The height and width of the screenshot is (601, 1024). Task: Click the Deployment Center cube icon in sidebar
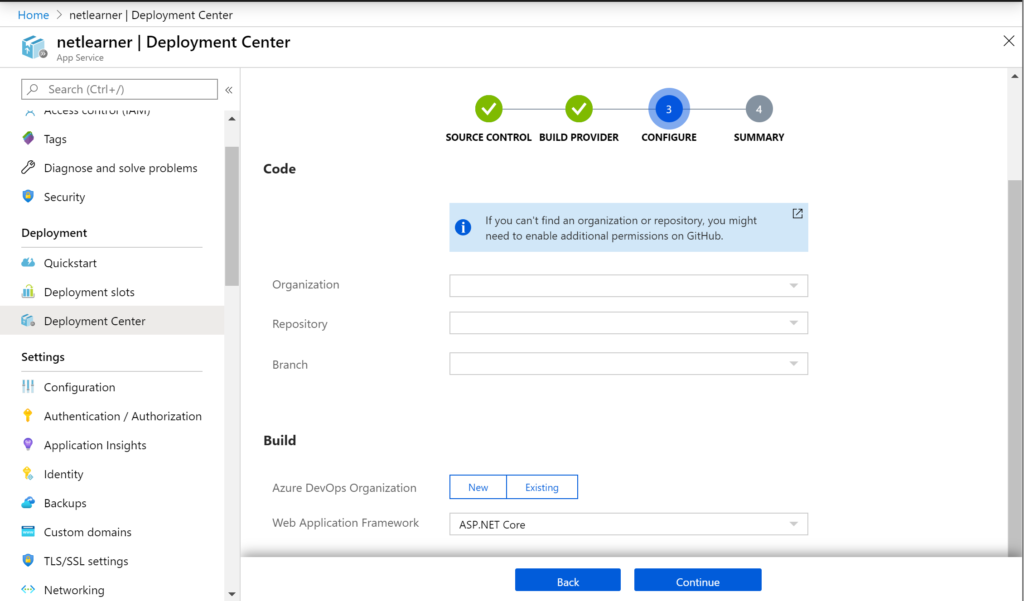click(28, 321)
